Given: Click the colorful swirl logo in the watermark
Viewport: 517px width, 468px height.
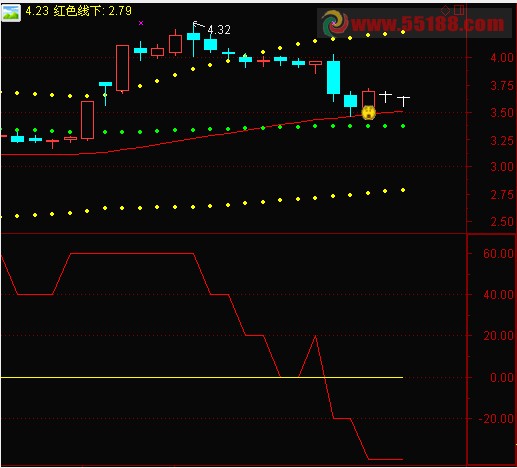Looking at the screenshot, I should tap(334, 23).
